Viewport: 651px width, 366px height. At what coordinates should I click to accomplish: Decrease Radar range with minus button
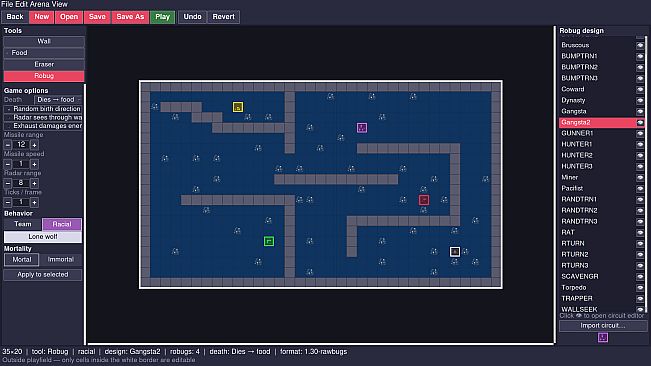pyautogui.click(x=7, y=183)
